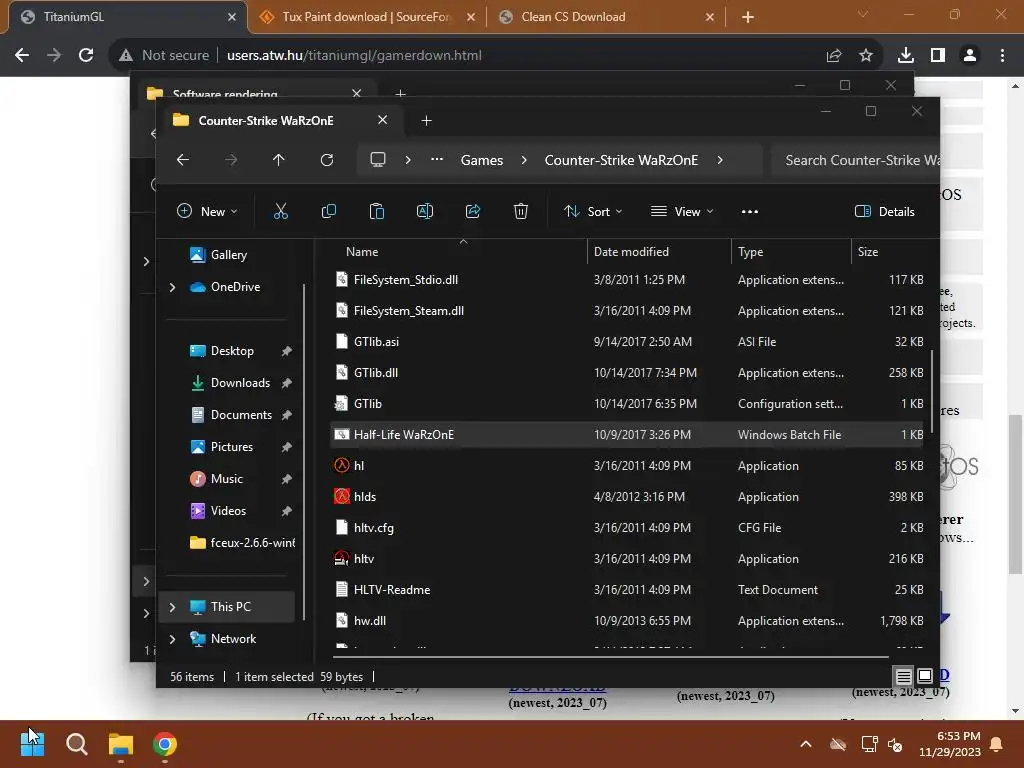
Task: Bookmark this page with the star icon
Action: click(865, 56)
